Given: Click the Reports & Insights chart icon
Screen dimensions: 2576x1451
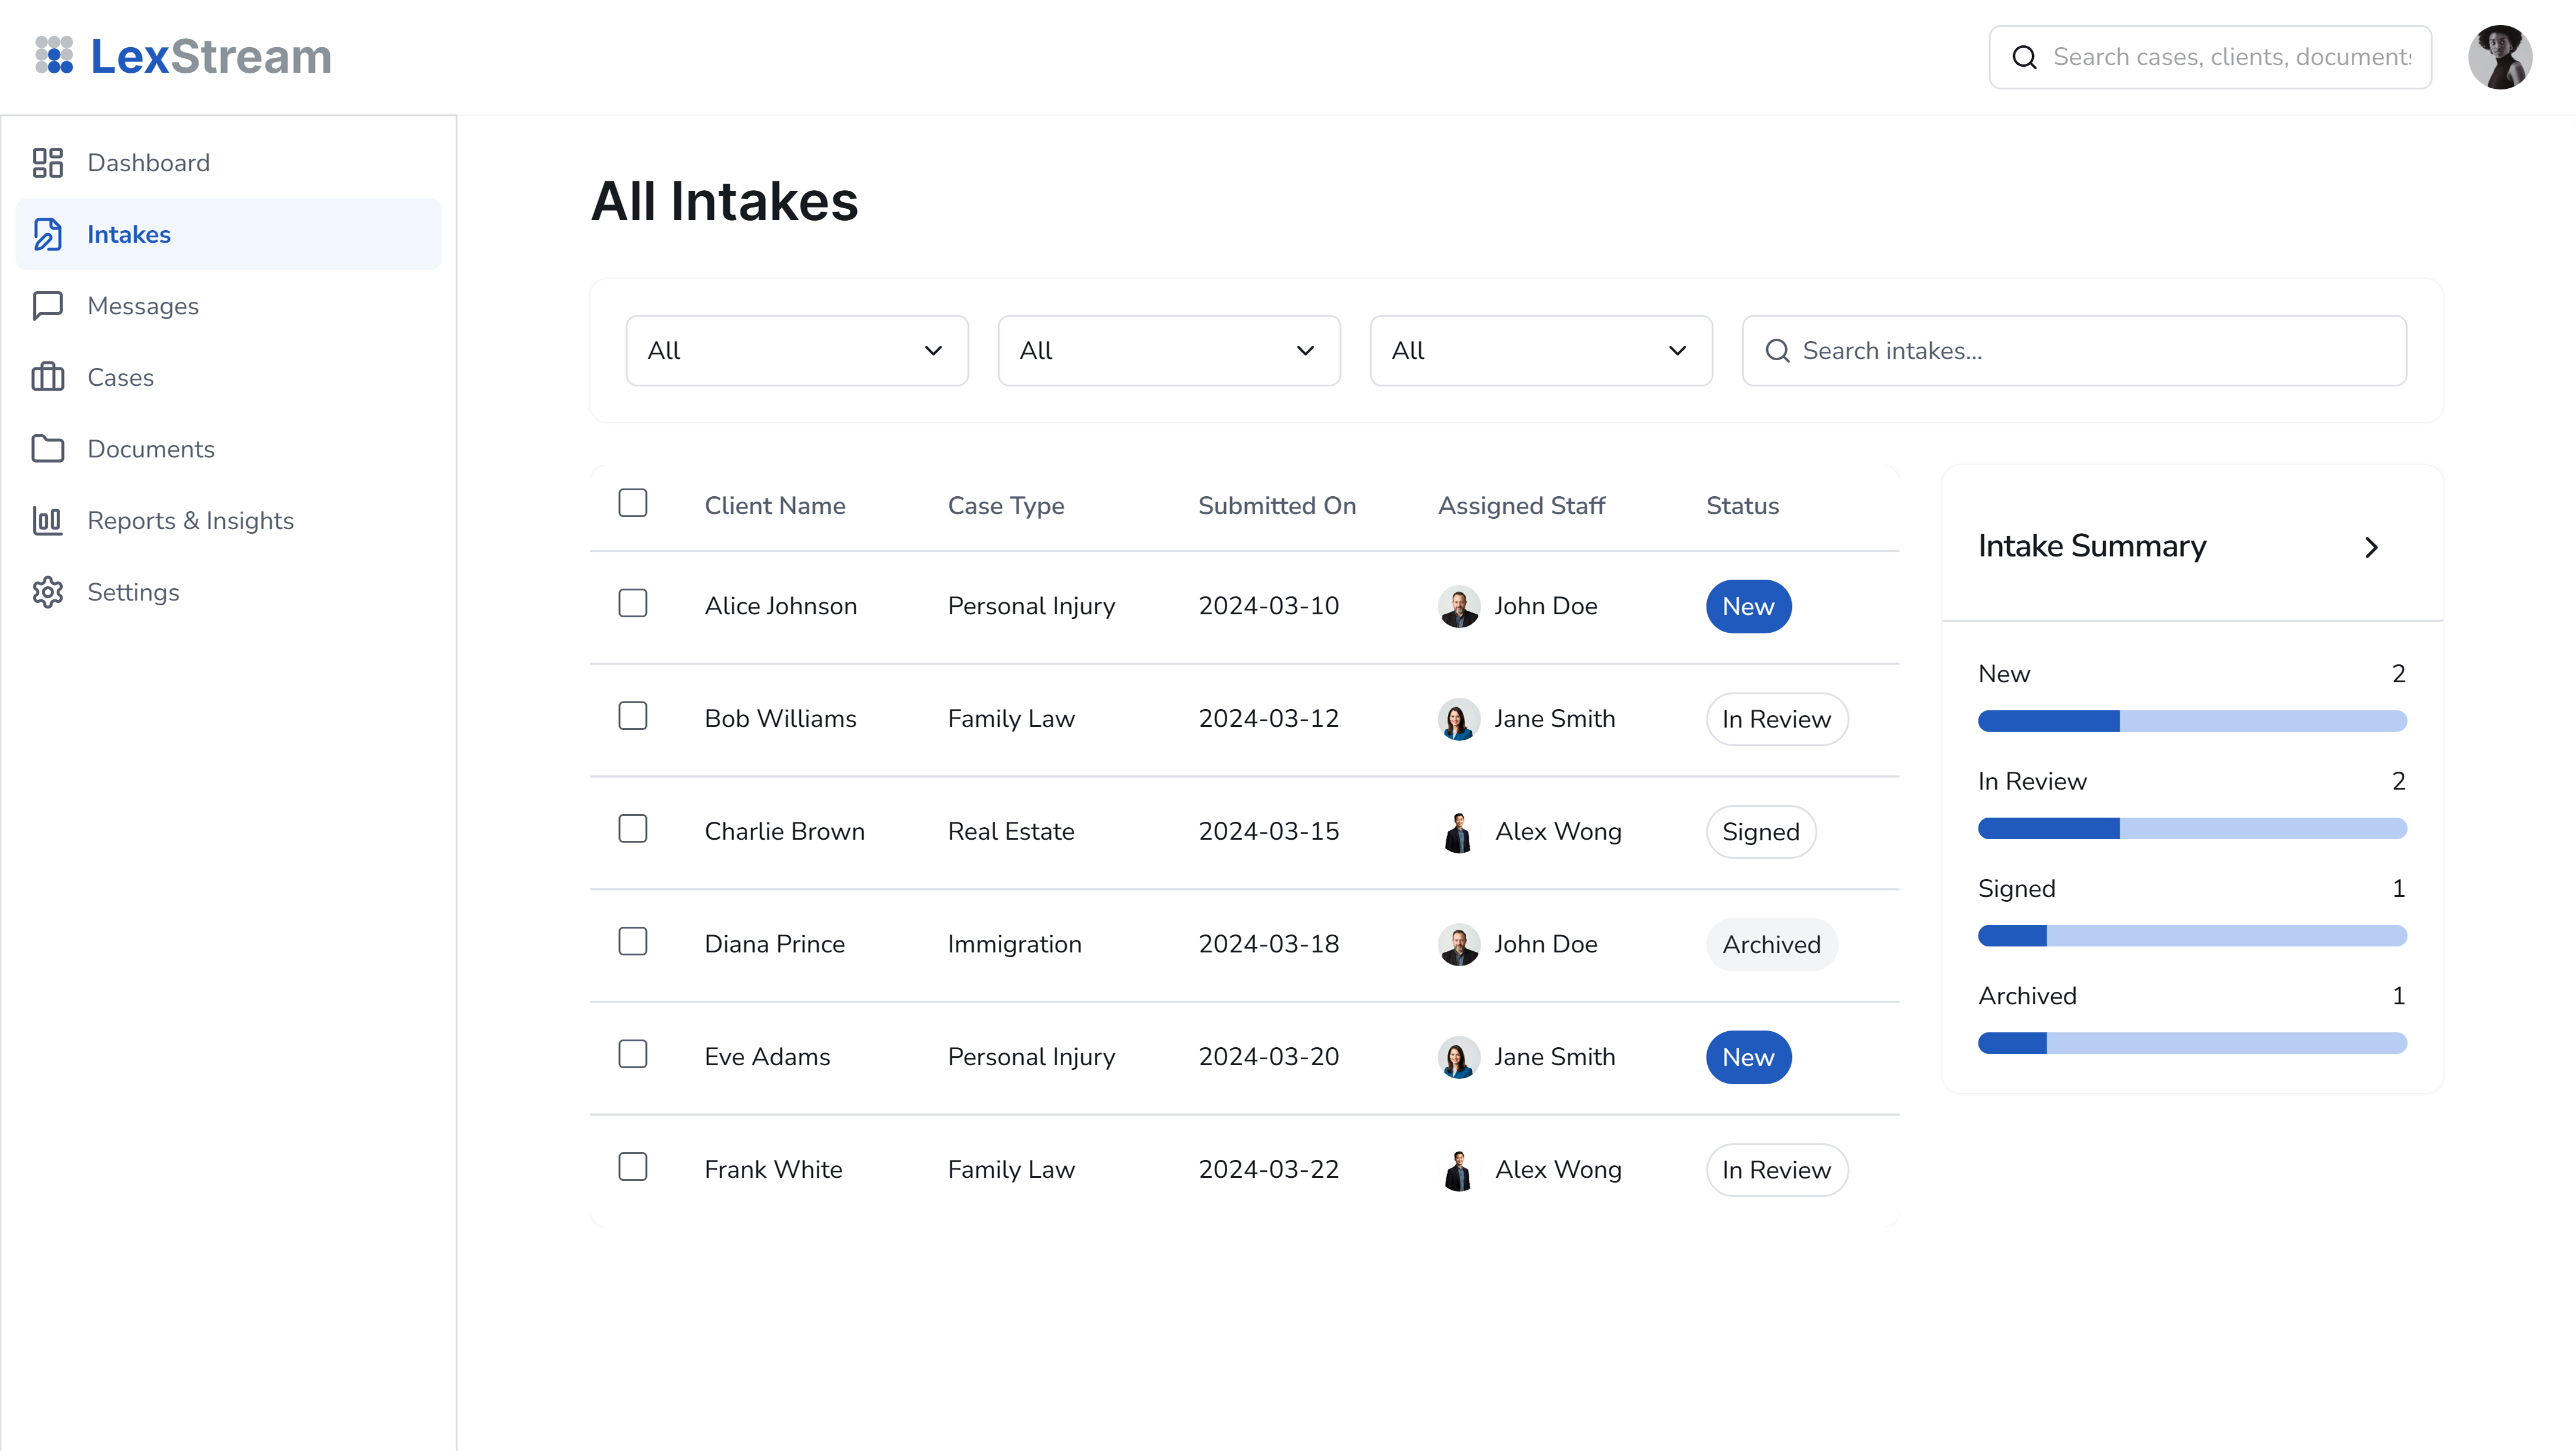Looking at the screenshot, I should (x=47, y=521).
